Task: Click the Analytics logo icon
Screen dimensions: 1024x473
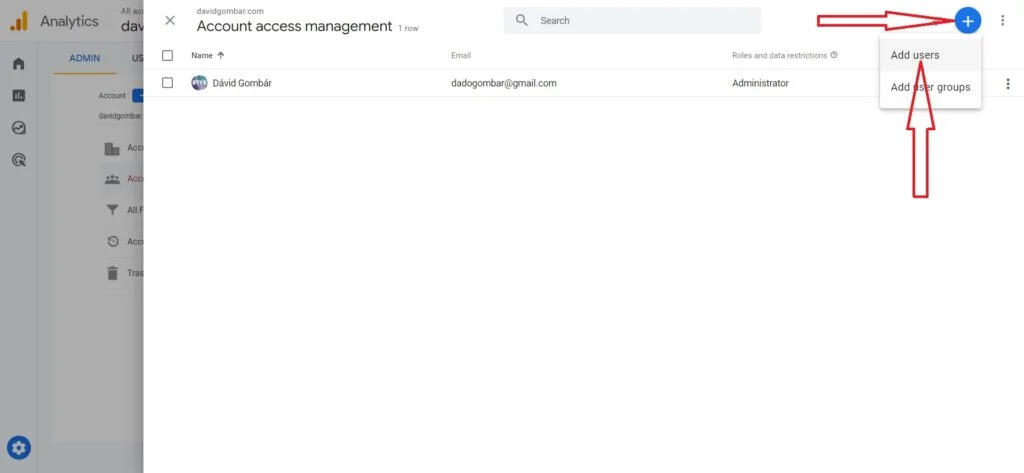Action: pyautogui.click(x=19, y=22)
